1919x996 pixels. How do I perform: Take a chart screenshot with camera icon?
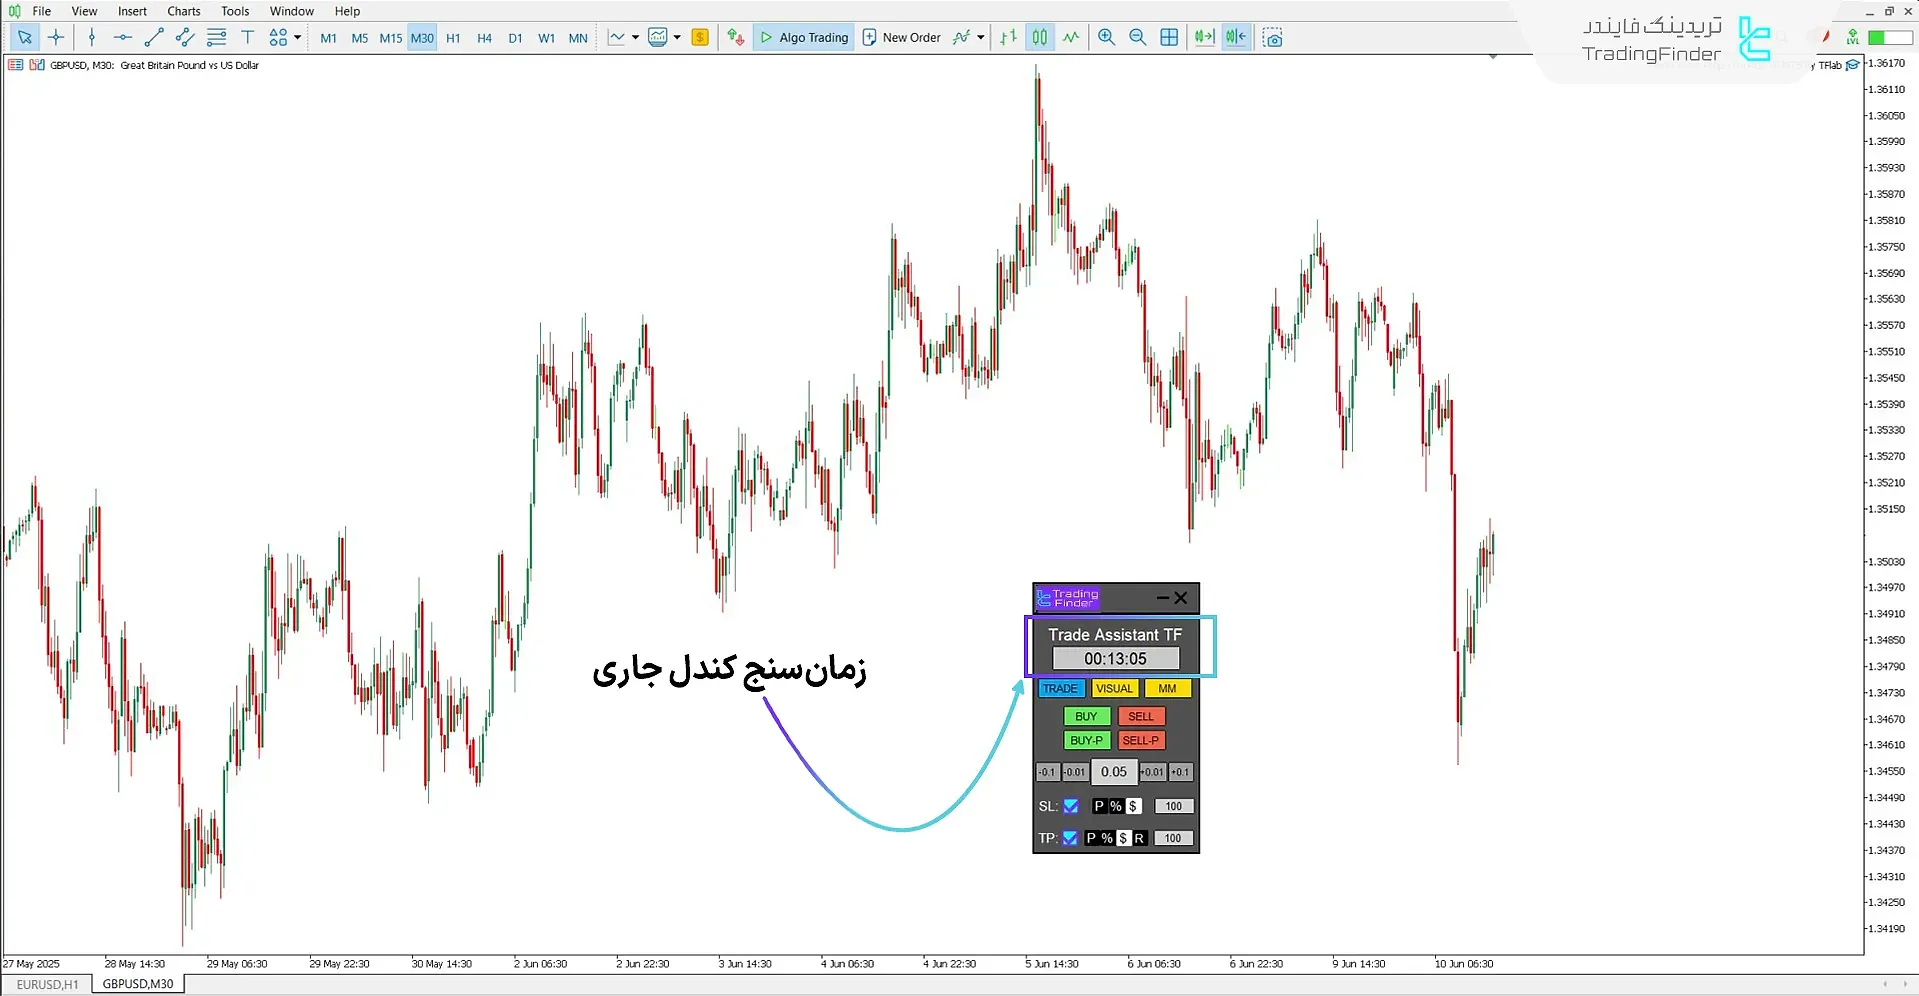click(x=1272, y=38)
